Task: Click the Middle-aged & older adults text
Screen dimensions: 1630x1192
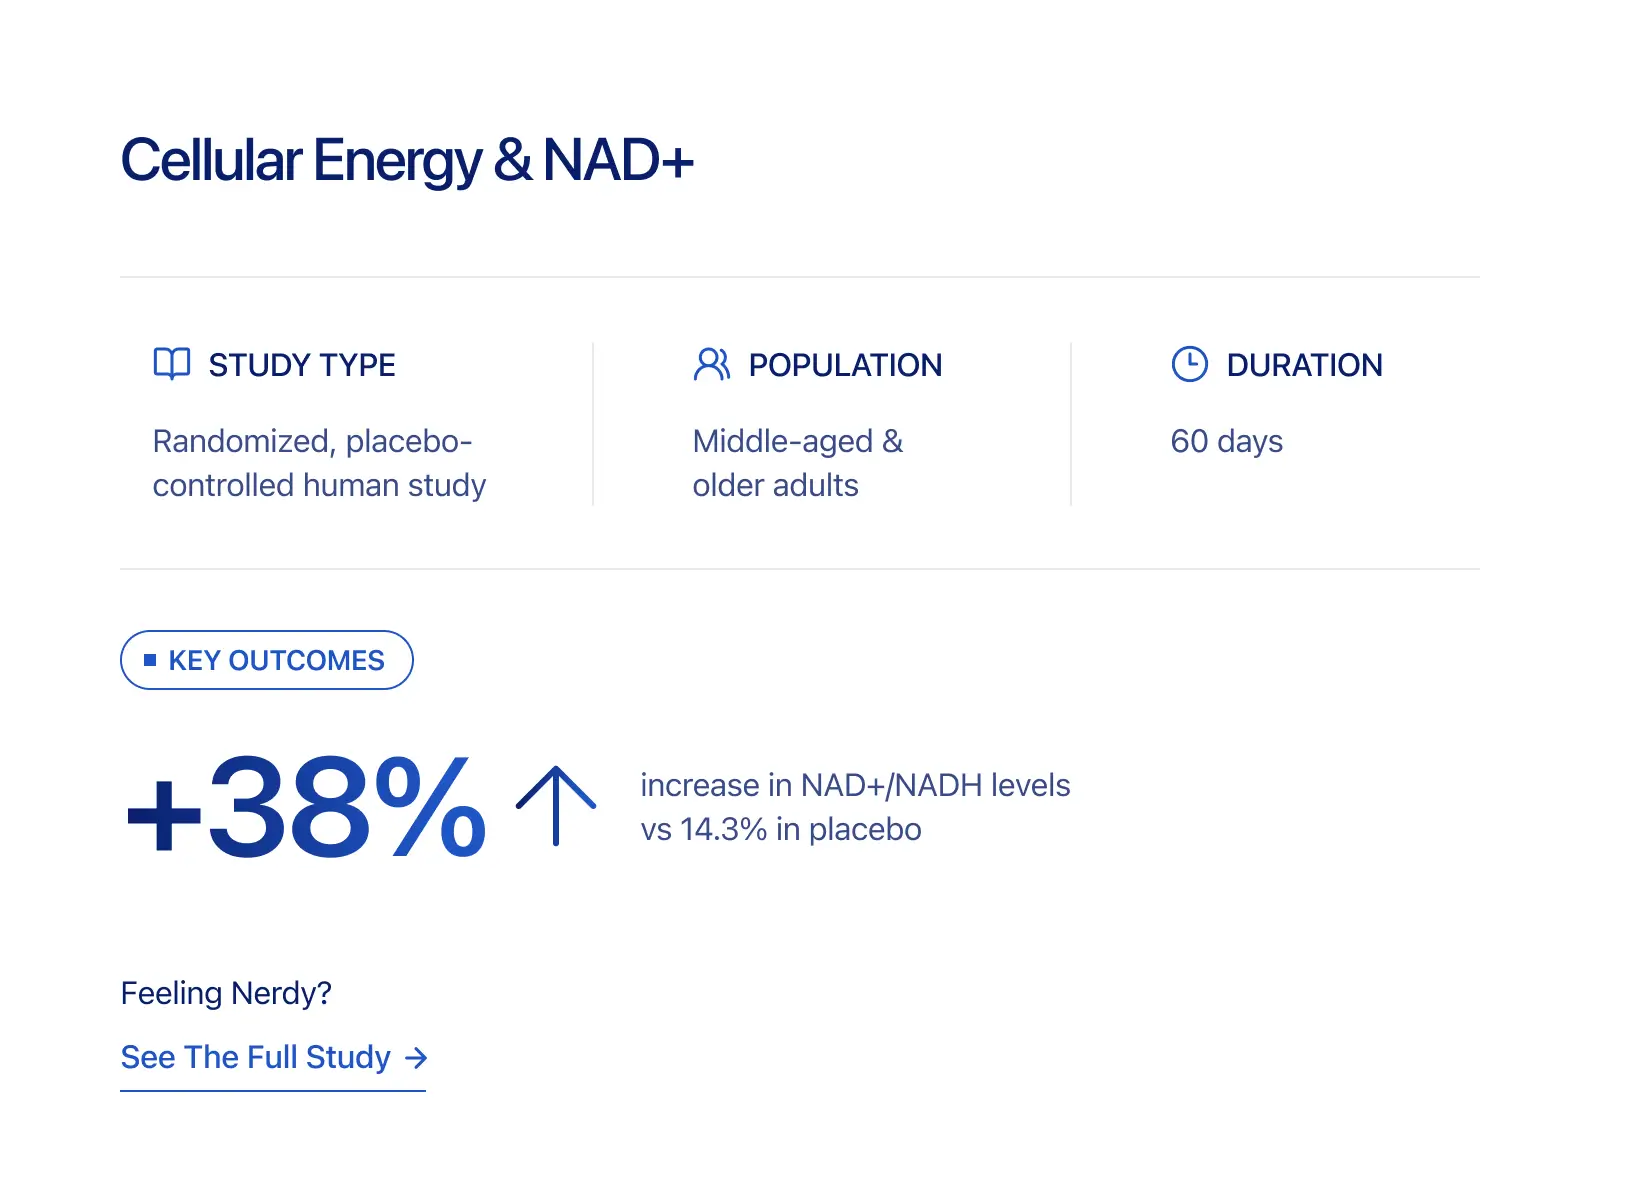Action: 797,463
